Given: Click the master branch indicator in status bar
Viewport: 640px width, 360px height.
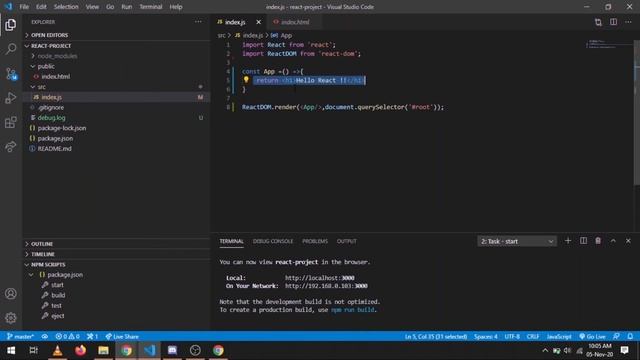Looking at the screenshot, I should coord(20,336).
